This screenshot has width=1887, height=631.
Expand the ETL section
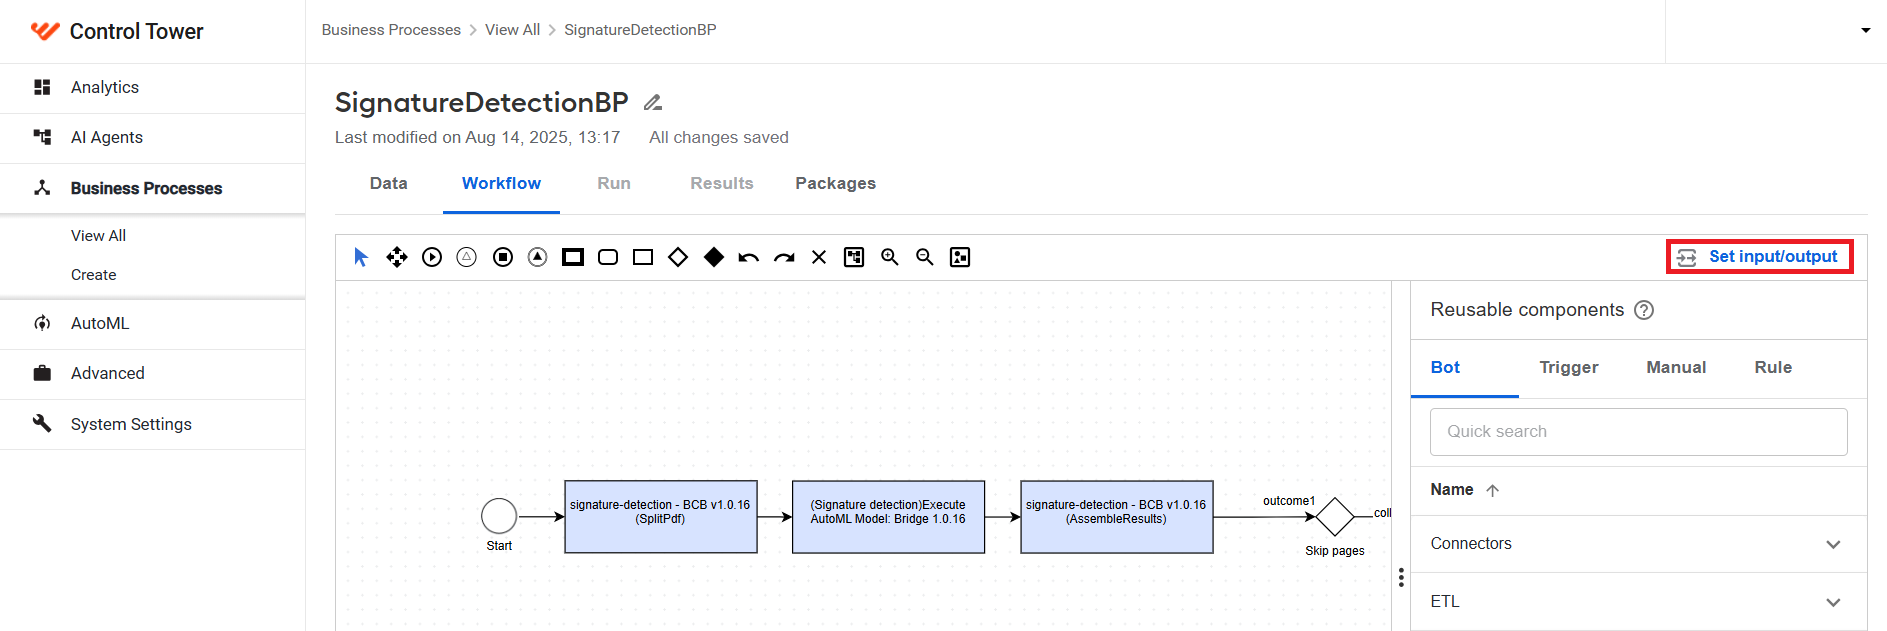tap(1638, 602)
